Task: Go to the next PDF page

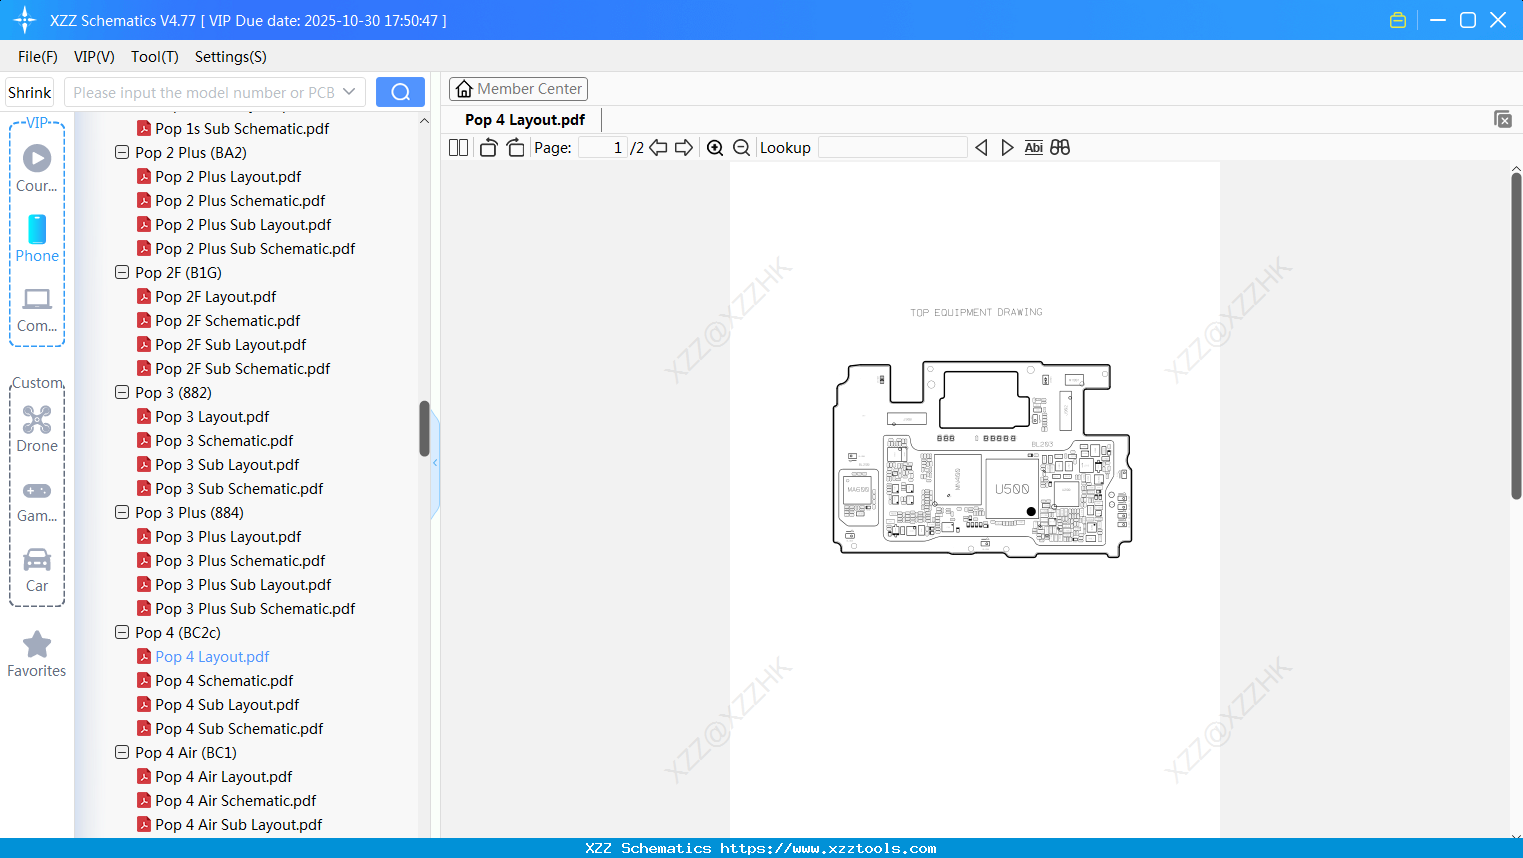Action: [683, 147]
